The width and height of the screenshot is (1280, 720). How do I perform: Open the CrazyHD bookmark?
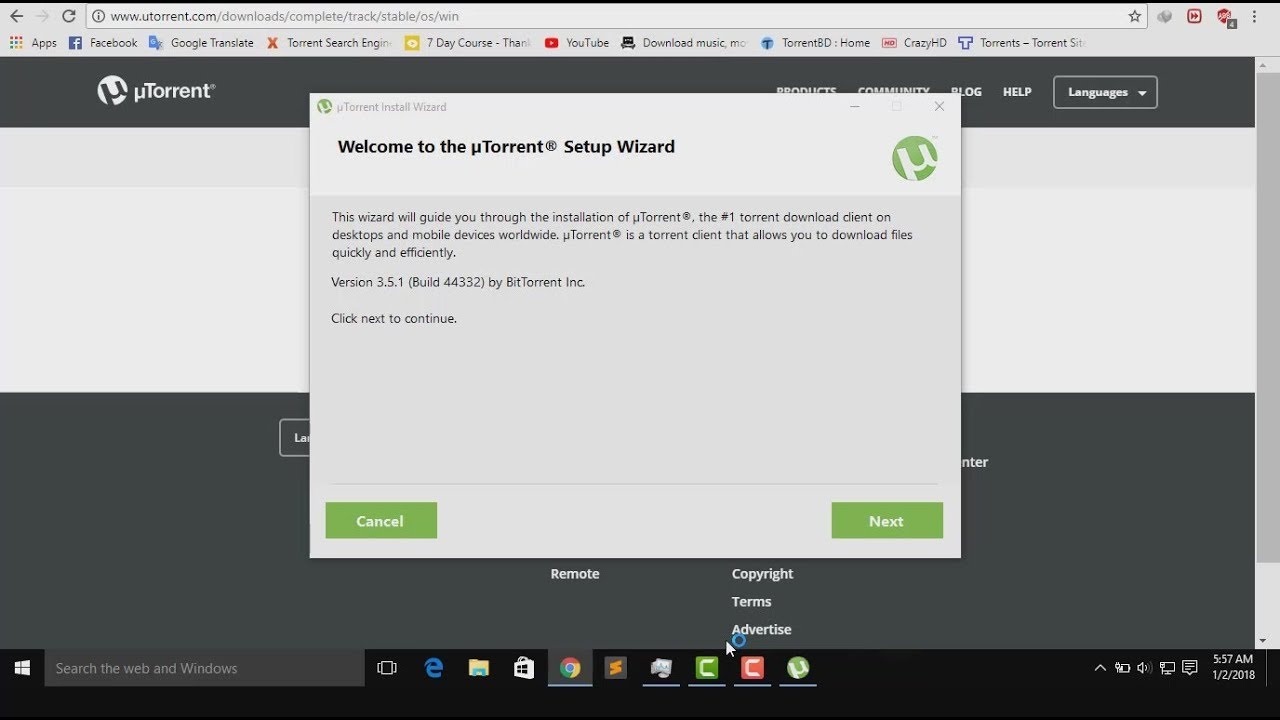[x=914, y=43]
